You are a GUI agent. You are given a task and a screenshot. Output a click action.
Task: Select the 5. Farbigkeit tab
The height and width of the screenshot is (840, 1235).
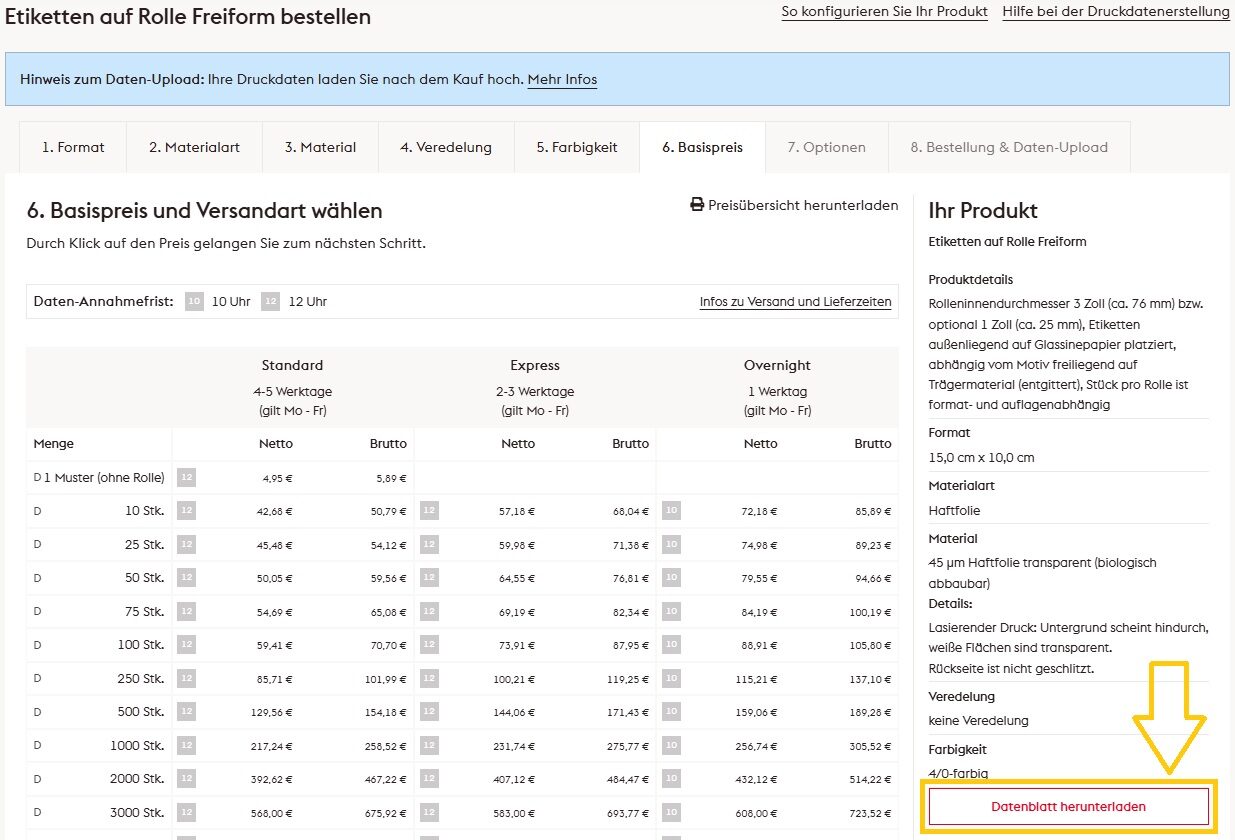pos(577,147)
